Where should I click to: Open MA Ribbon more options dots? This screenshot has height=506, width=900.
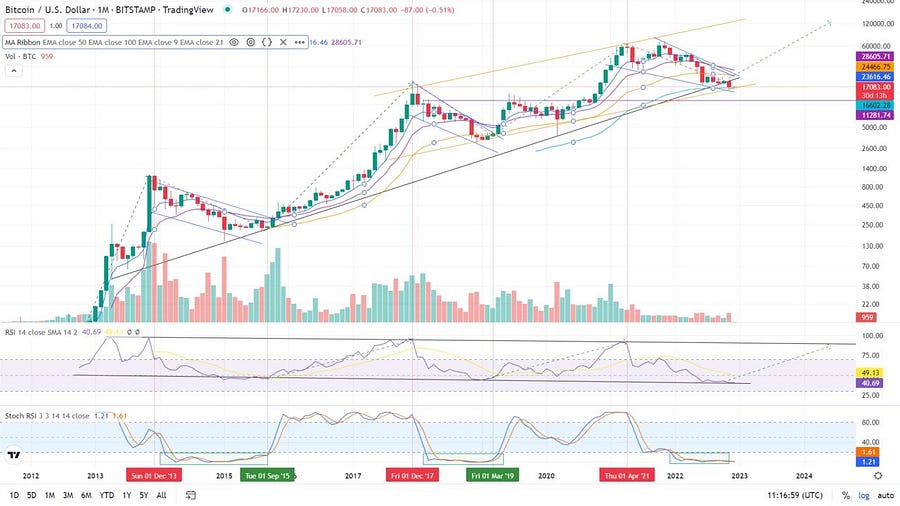(x=300, y=42)
